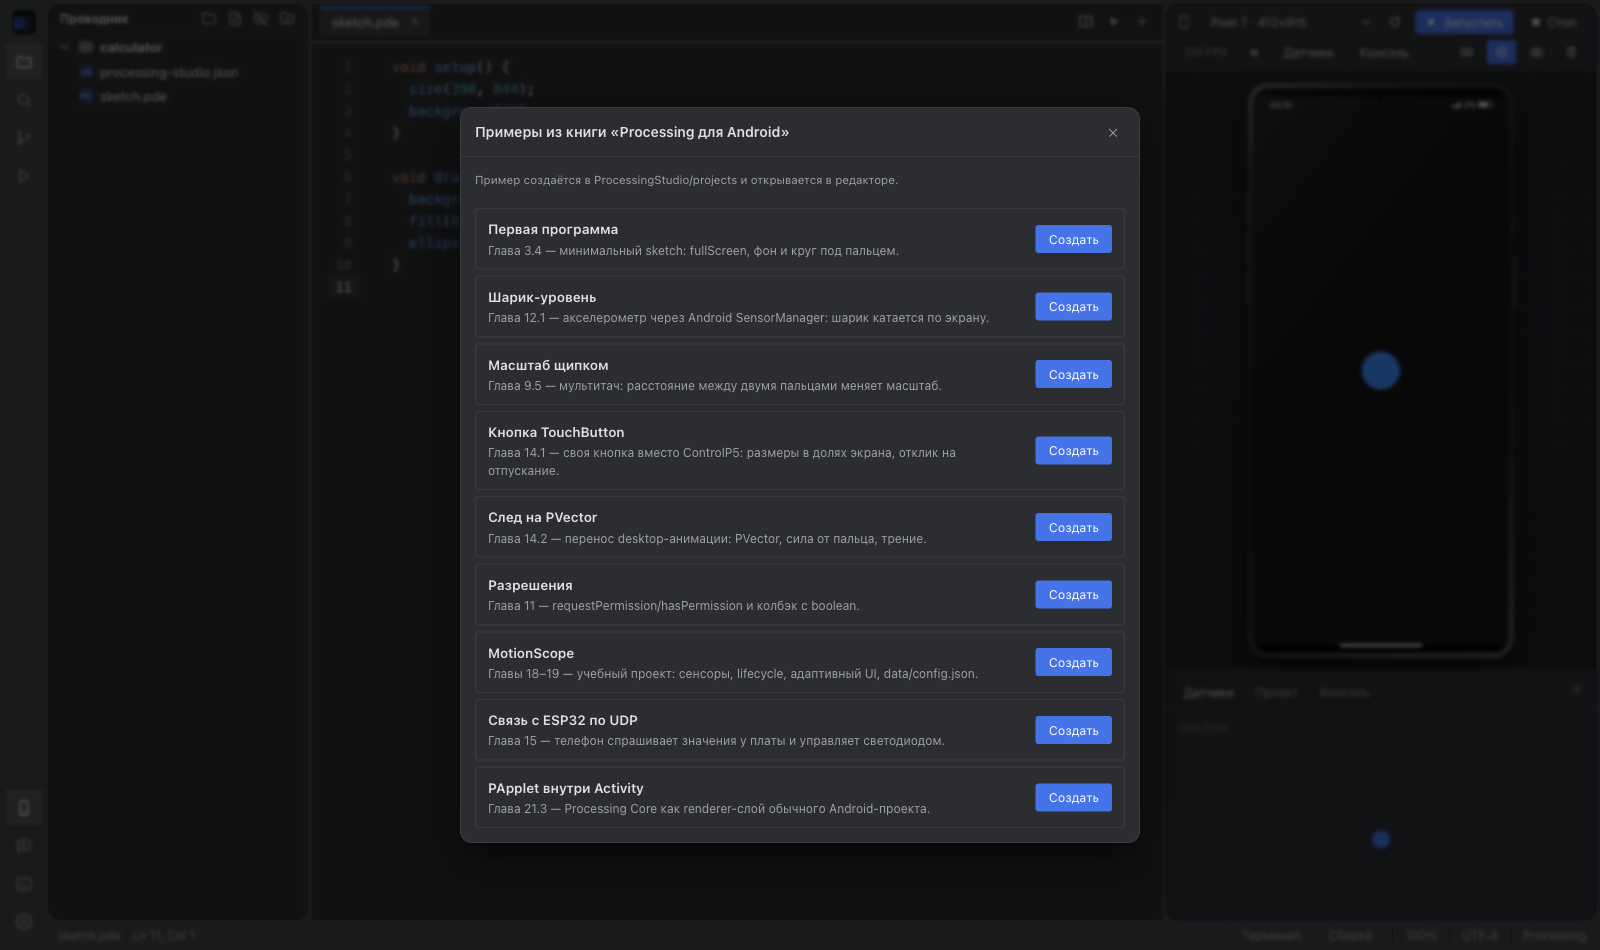Click Processing in the status bar
This screenshot has width=1600, height=950.
coord(1554,936)
